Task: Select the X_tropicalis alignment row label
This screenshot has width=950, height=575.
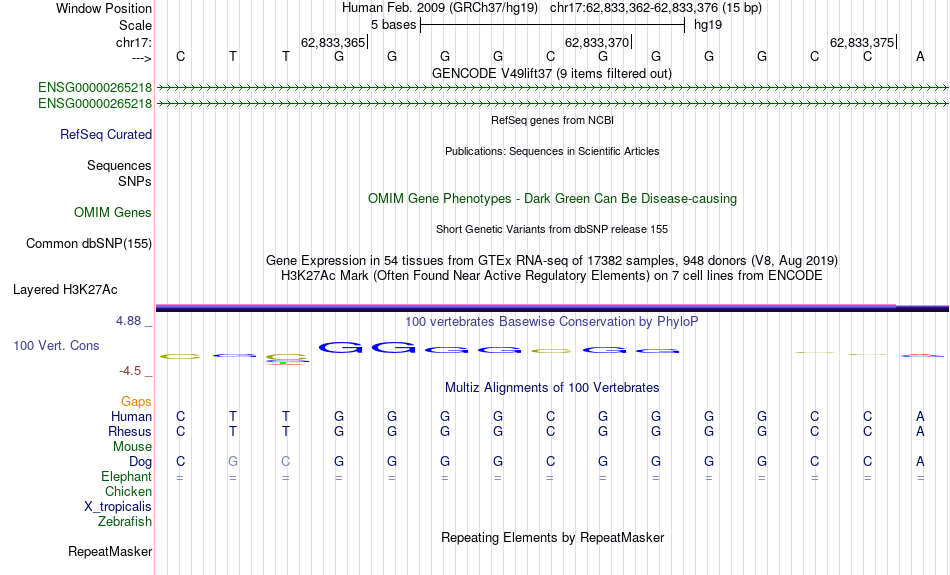Action: point(118,507)
